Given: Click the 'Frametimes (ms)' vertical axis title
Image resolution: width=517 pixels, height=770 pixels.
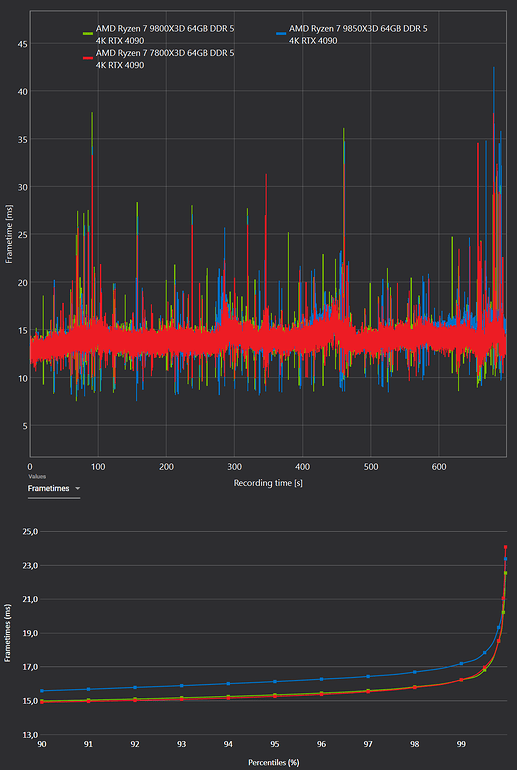Looking at the screenshot, I should click(x=8, y=633).
